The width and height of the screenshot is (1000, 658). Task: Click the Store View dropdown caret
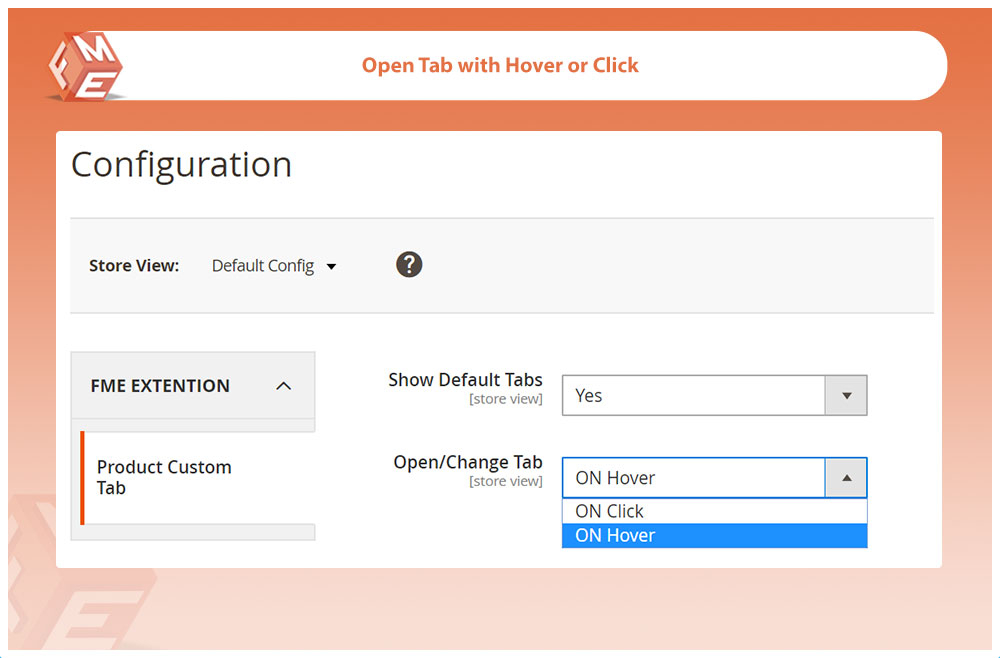tap(332, 267)
